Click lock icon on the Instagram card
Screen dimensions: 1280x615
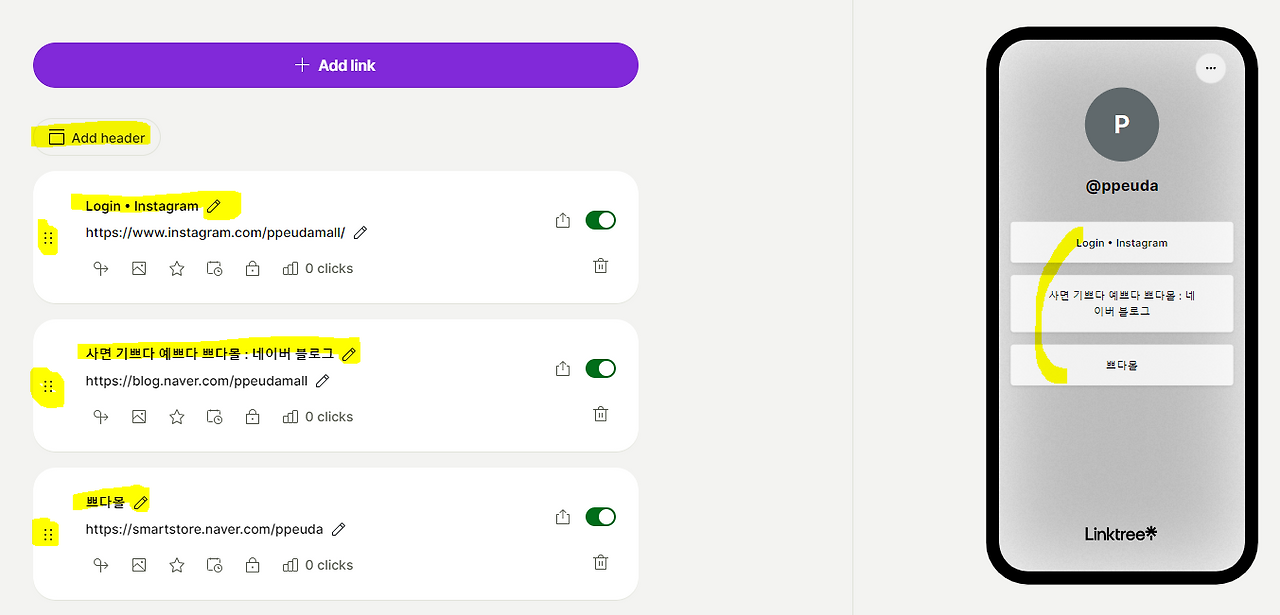coord(252,268)
